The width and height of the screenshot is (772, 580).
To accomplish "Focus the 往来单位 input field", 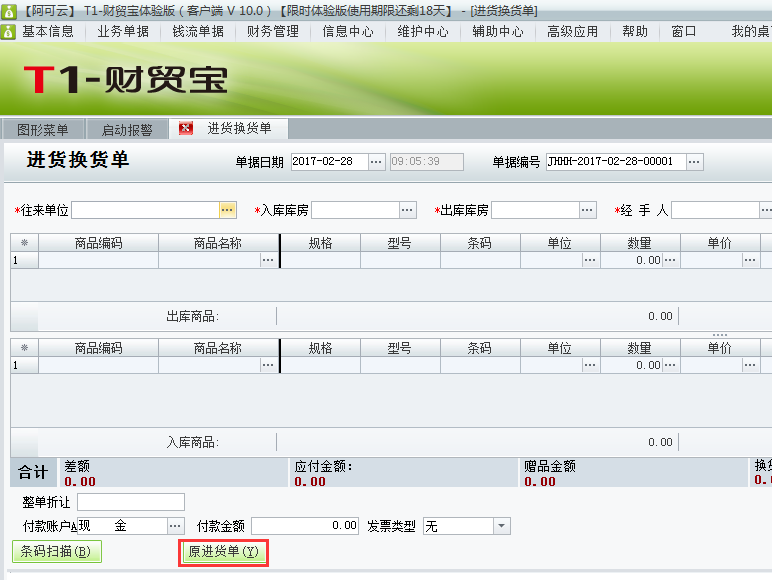I will click(145, 210).
